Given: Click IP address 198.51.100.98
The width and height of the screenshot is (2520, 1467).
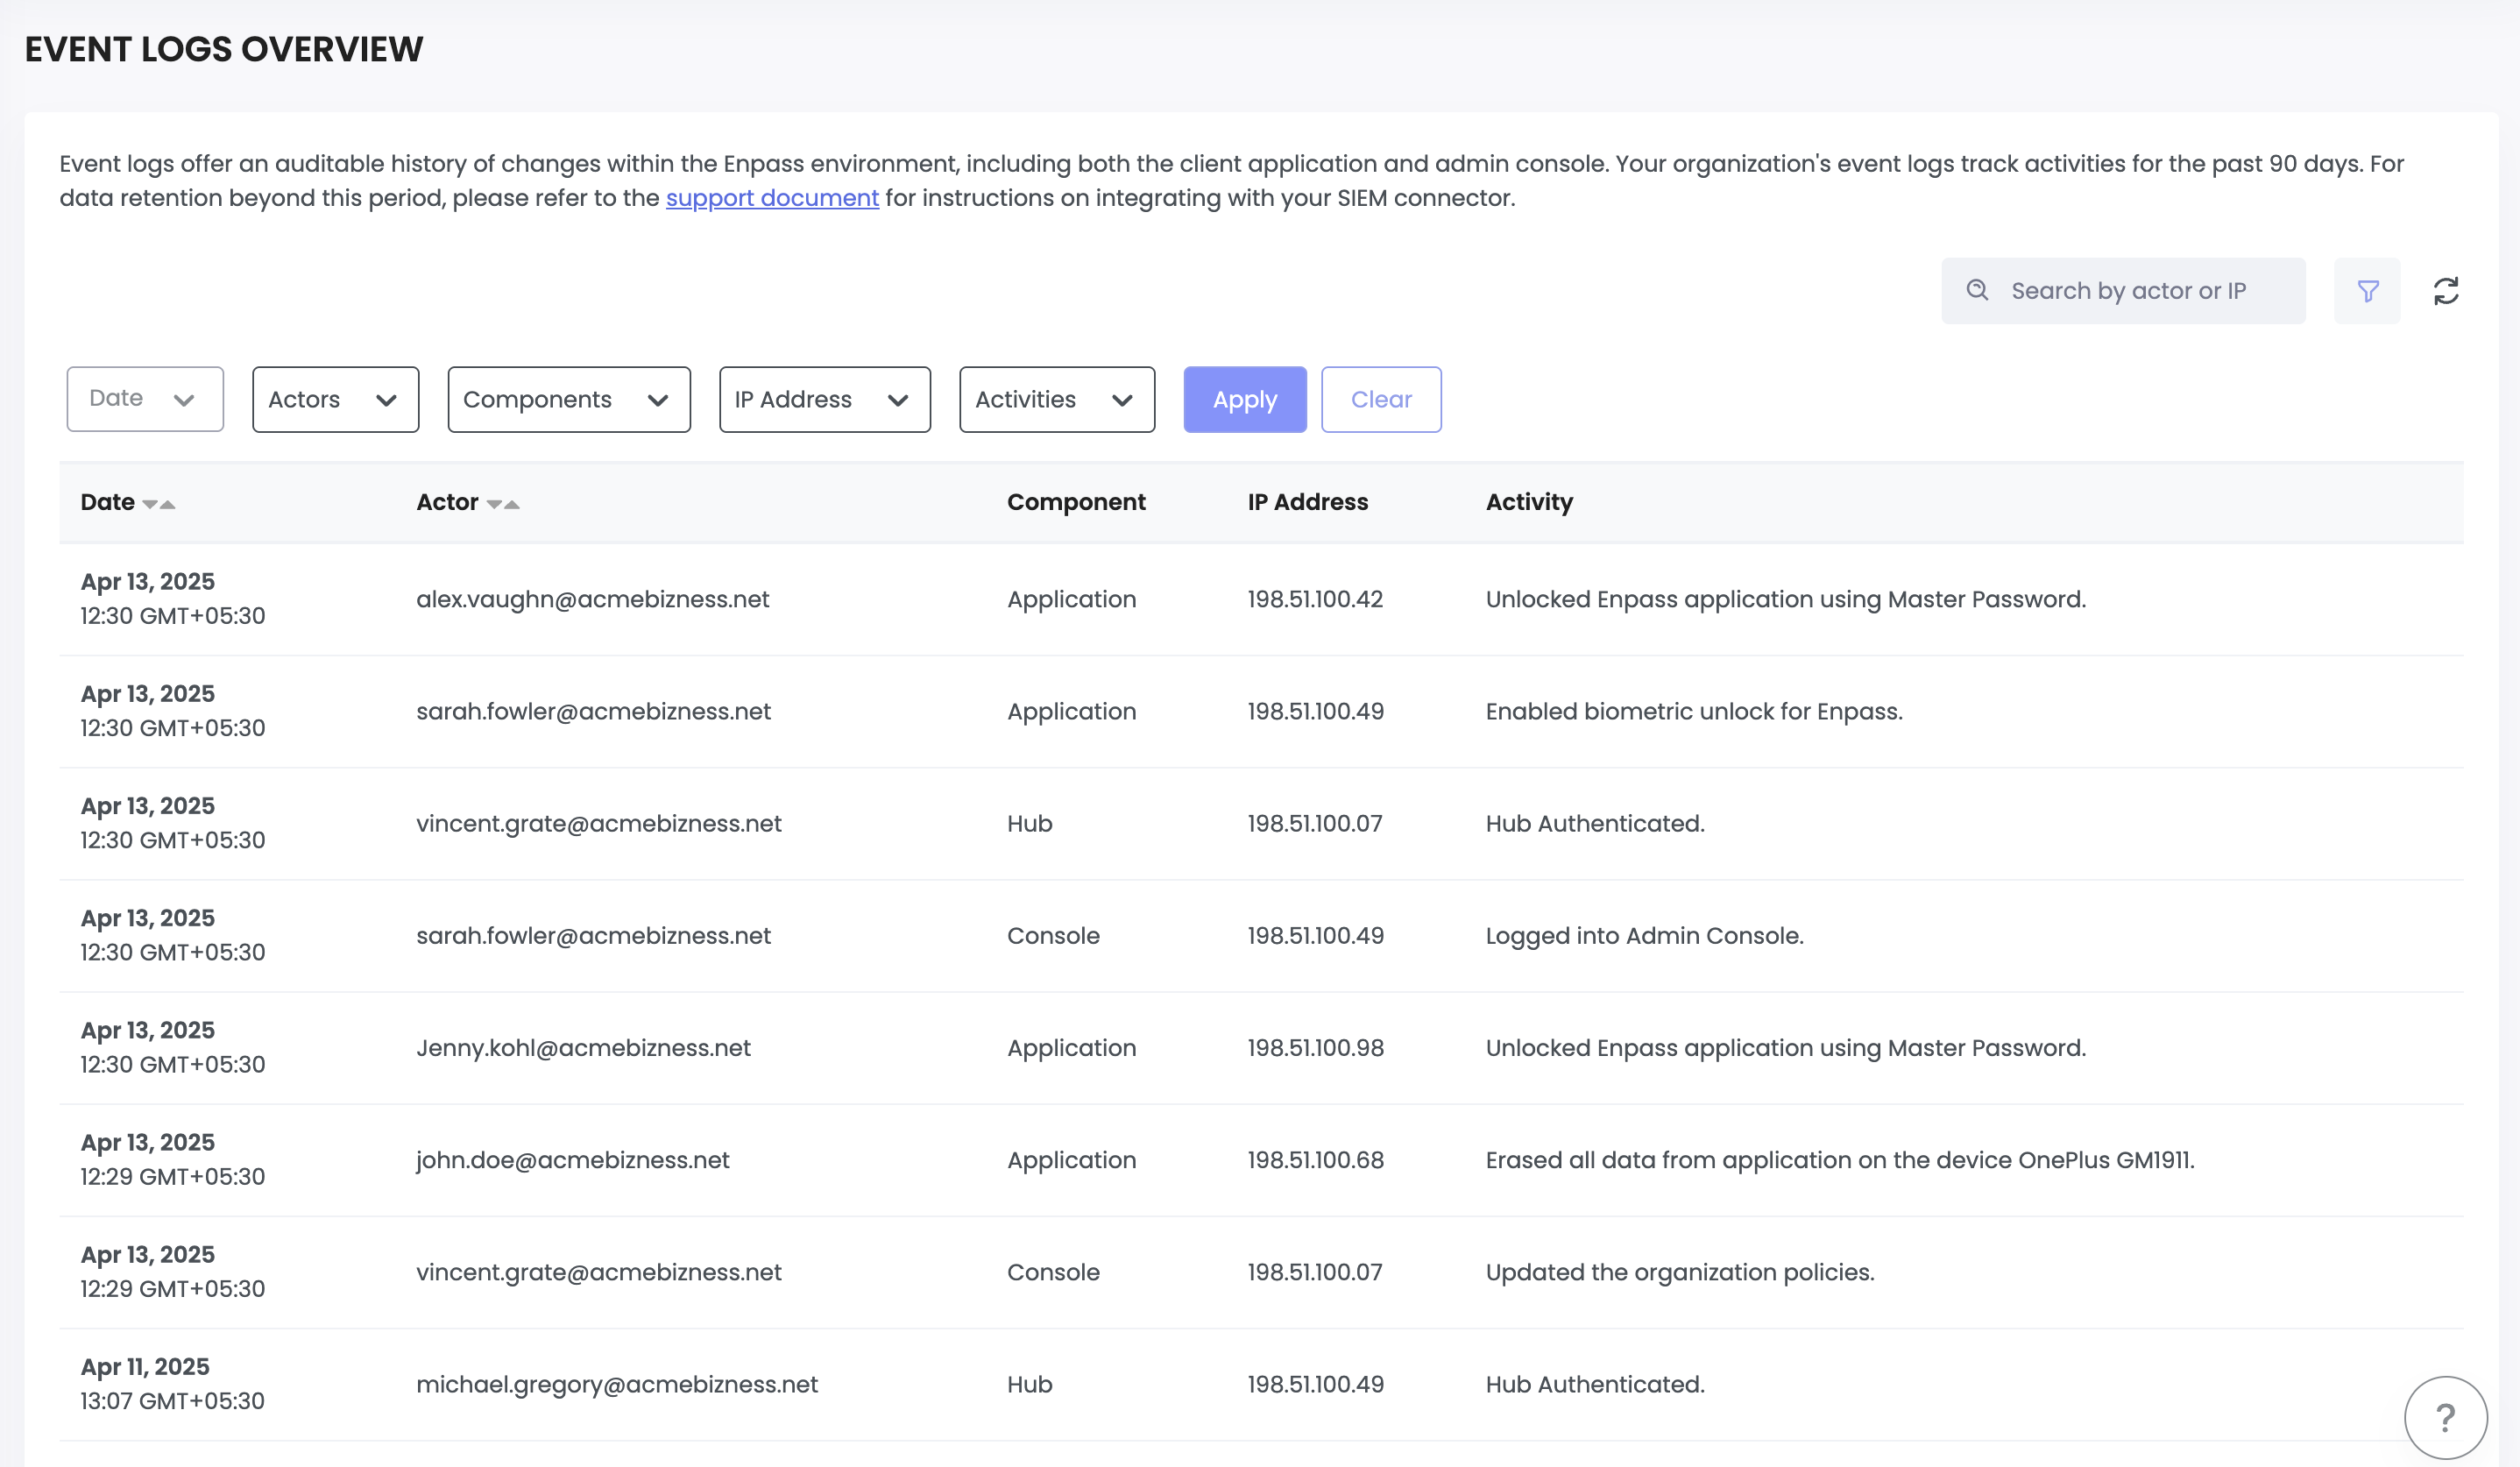Looking at the screenshot, I should click(x=1316, y=1048).
